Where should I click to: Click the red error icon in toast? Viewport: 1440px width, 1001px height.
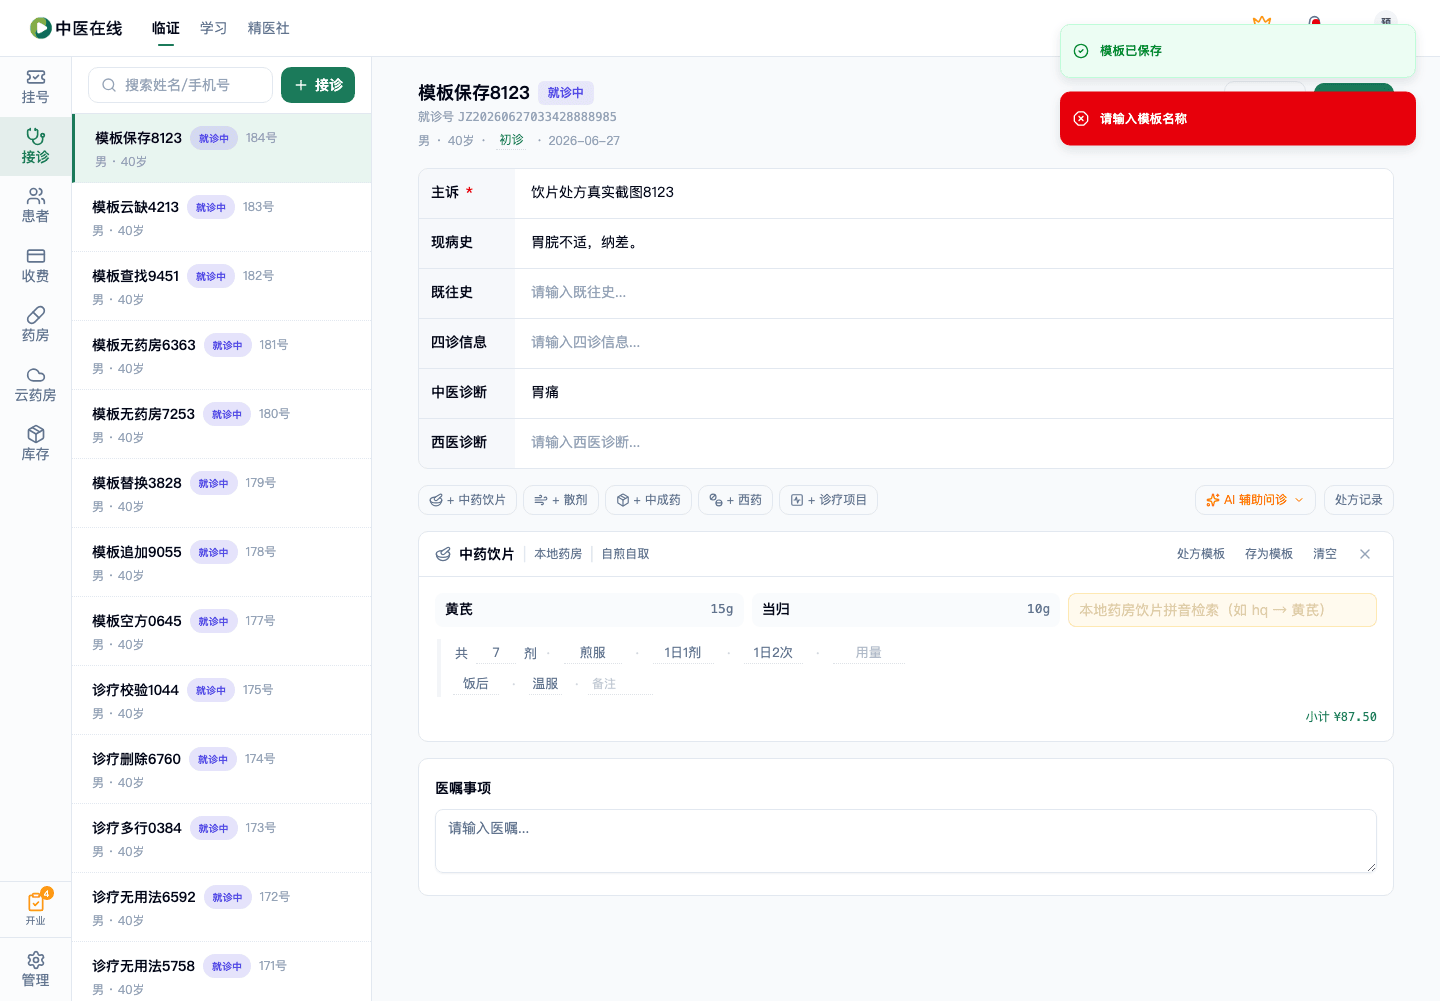coord(1081,118)
